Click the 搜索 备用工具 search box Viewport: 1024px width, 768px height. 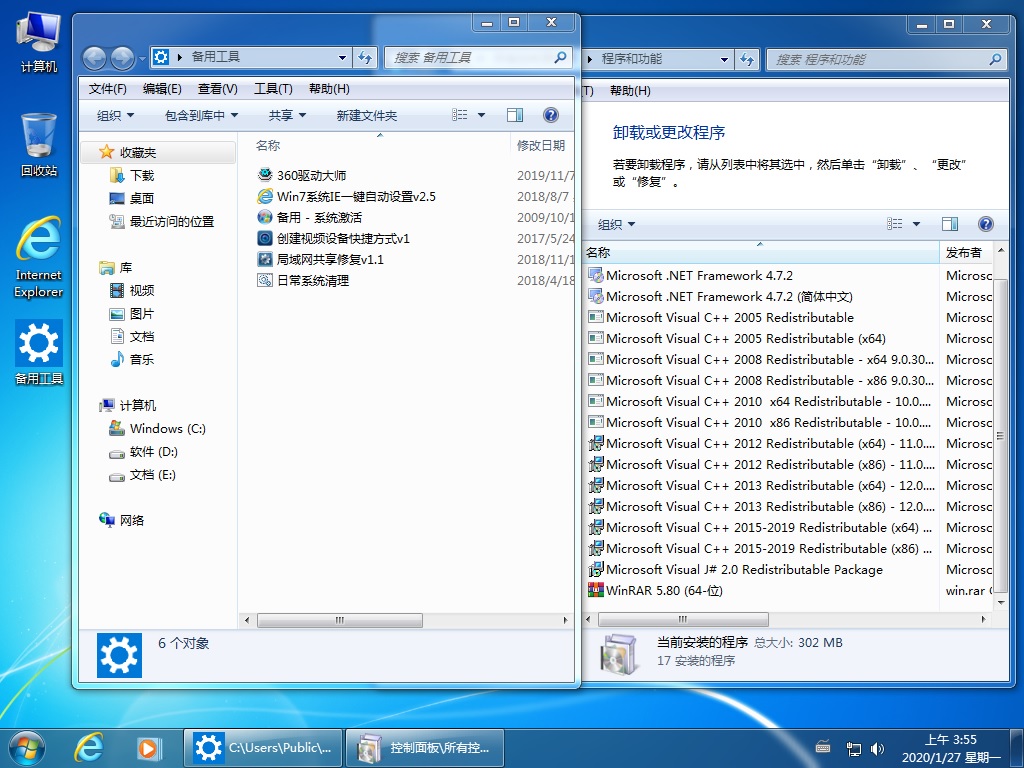click(x=479, y=57)
